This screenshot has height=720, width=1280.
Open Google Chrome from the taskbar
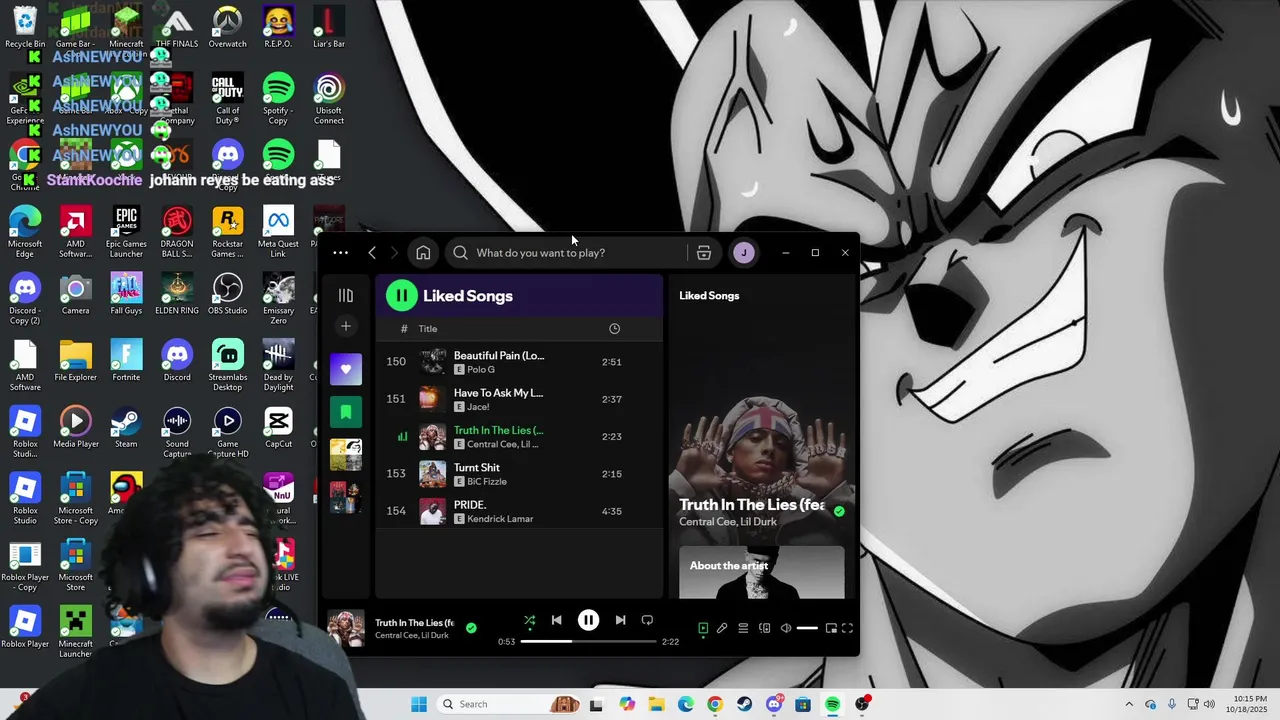[715, 704]
